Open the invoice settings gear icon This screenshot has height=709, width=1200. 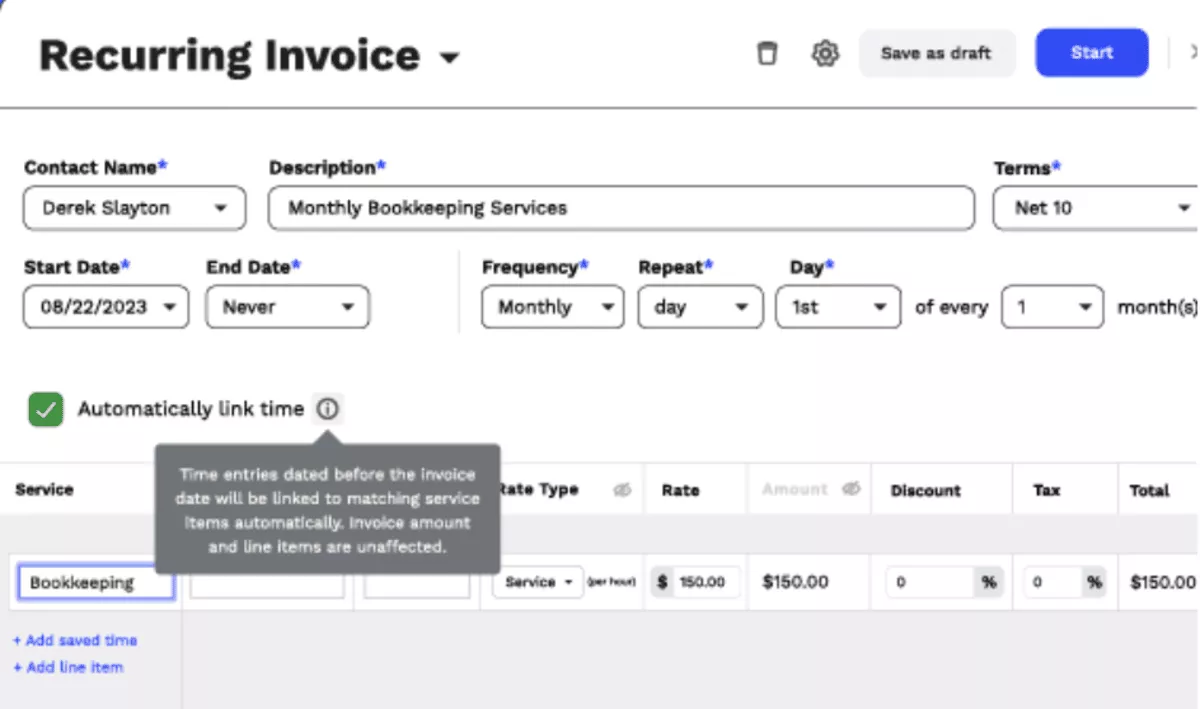click(x=825, y=53)
